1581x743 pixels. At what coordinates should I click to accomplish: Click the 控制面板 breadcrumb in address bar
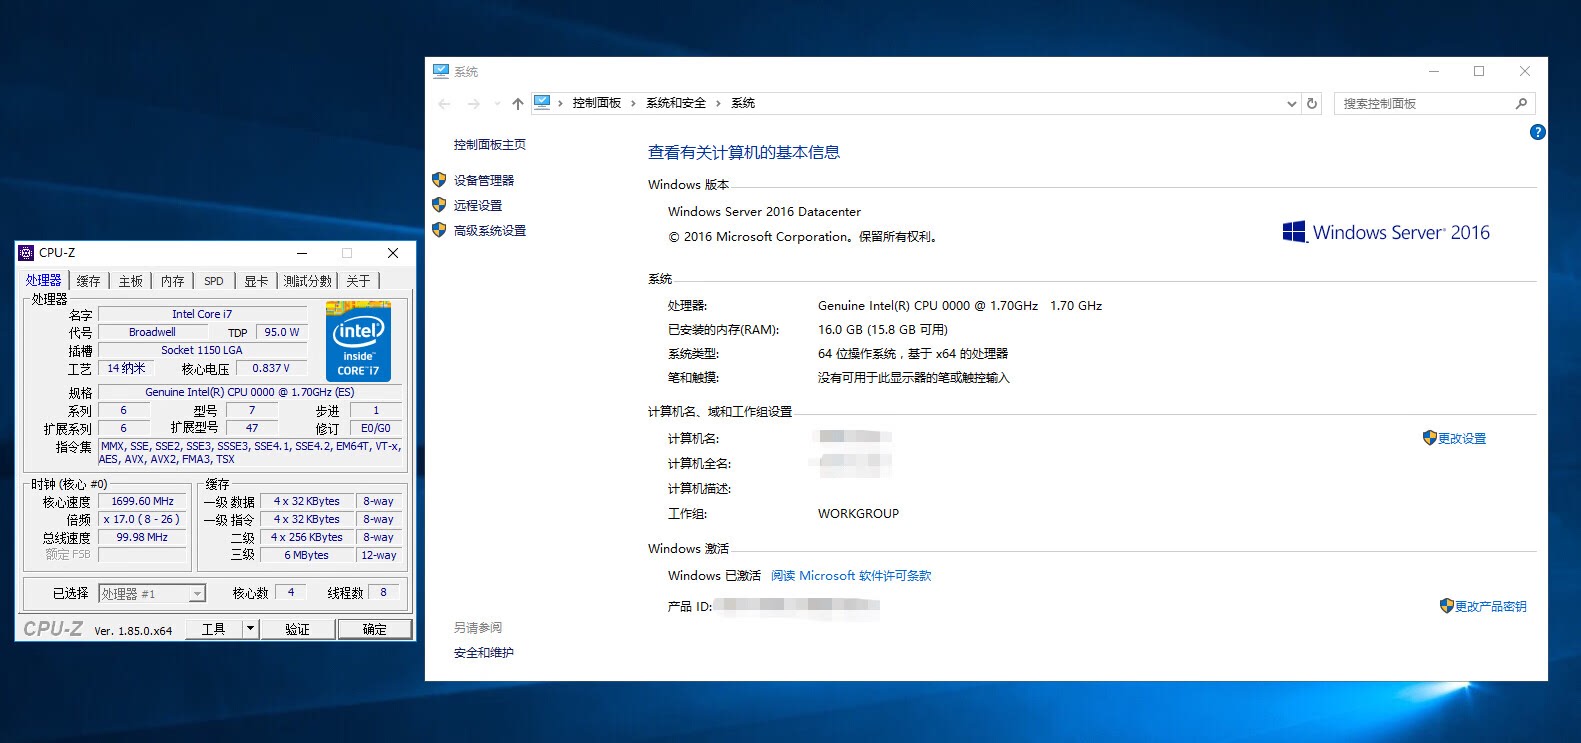(597, 103)
